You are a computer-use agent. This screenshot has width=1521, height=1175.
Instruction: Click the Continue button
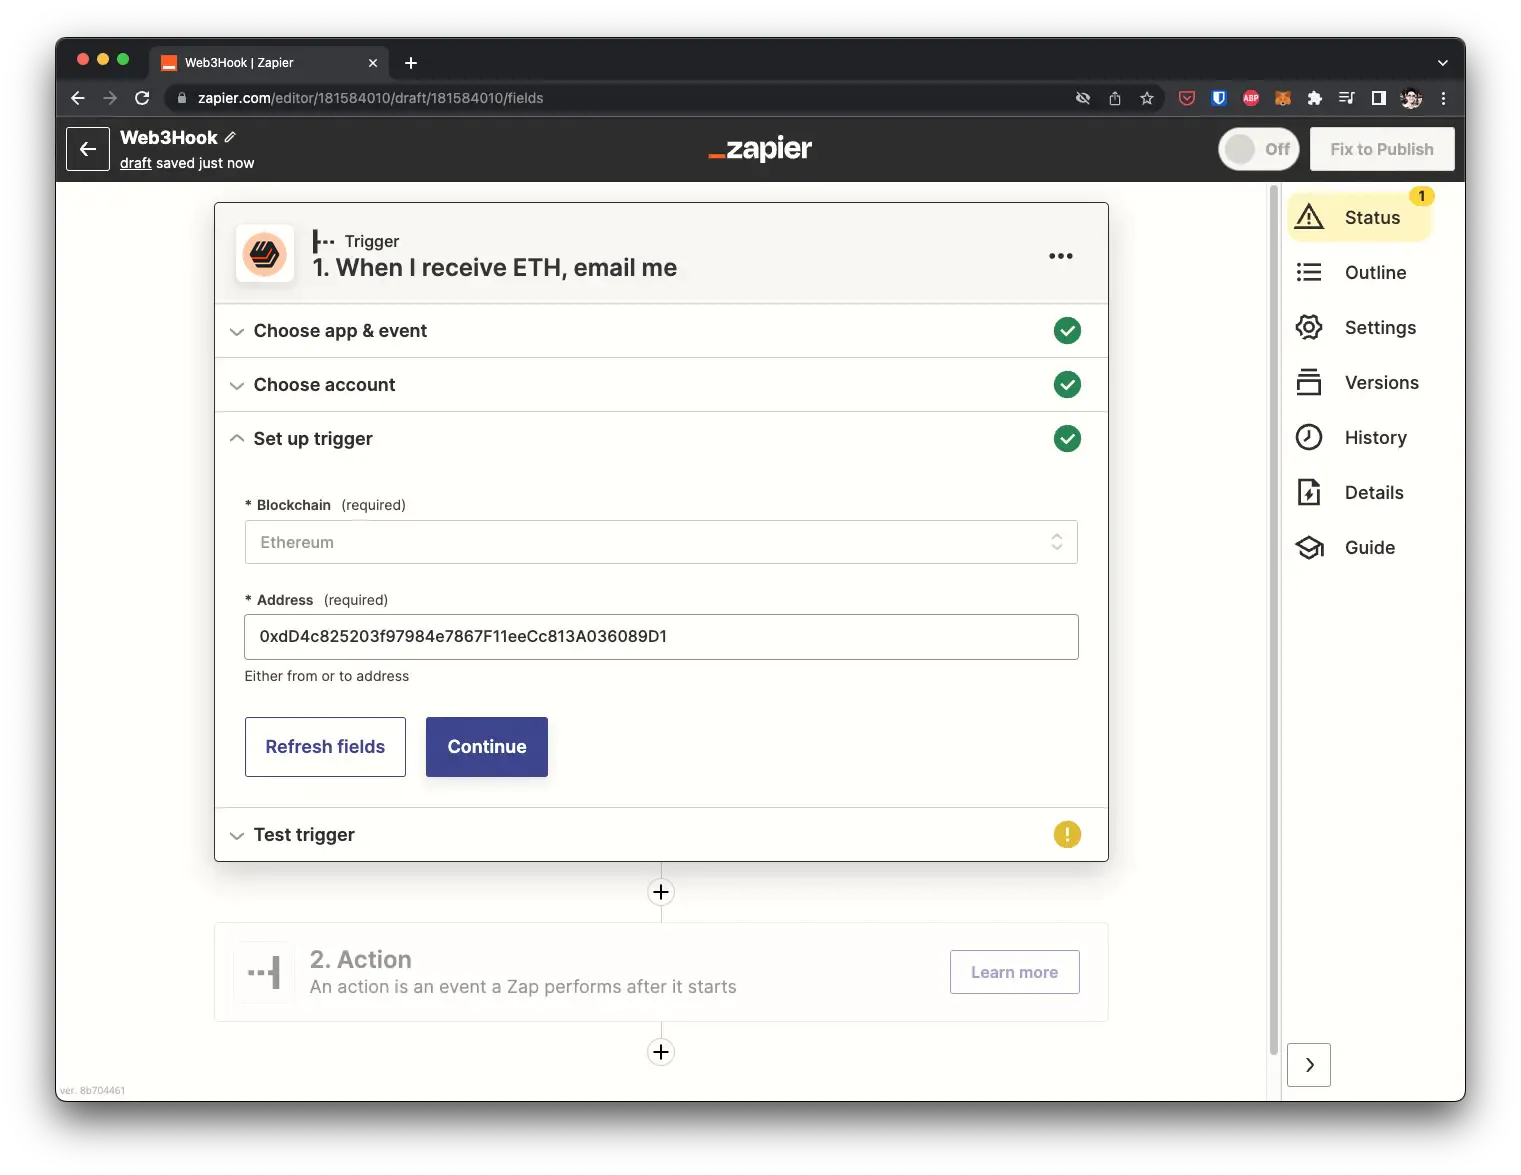[487, 747]
